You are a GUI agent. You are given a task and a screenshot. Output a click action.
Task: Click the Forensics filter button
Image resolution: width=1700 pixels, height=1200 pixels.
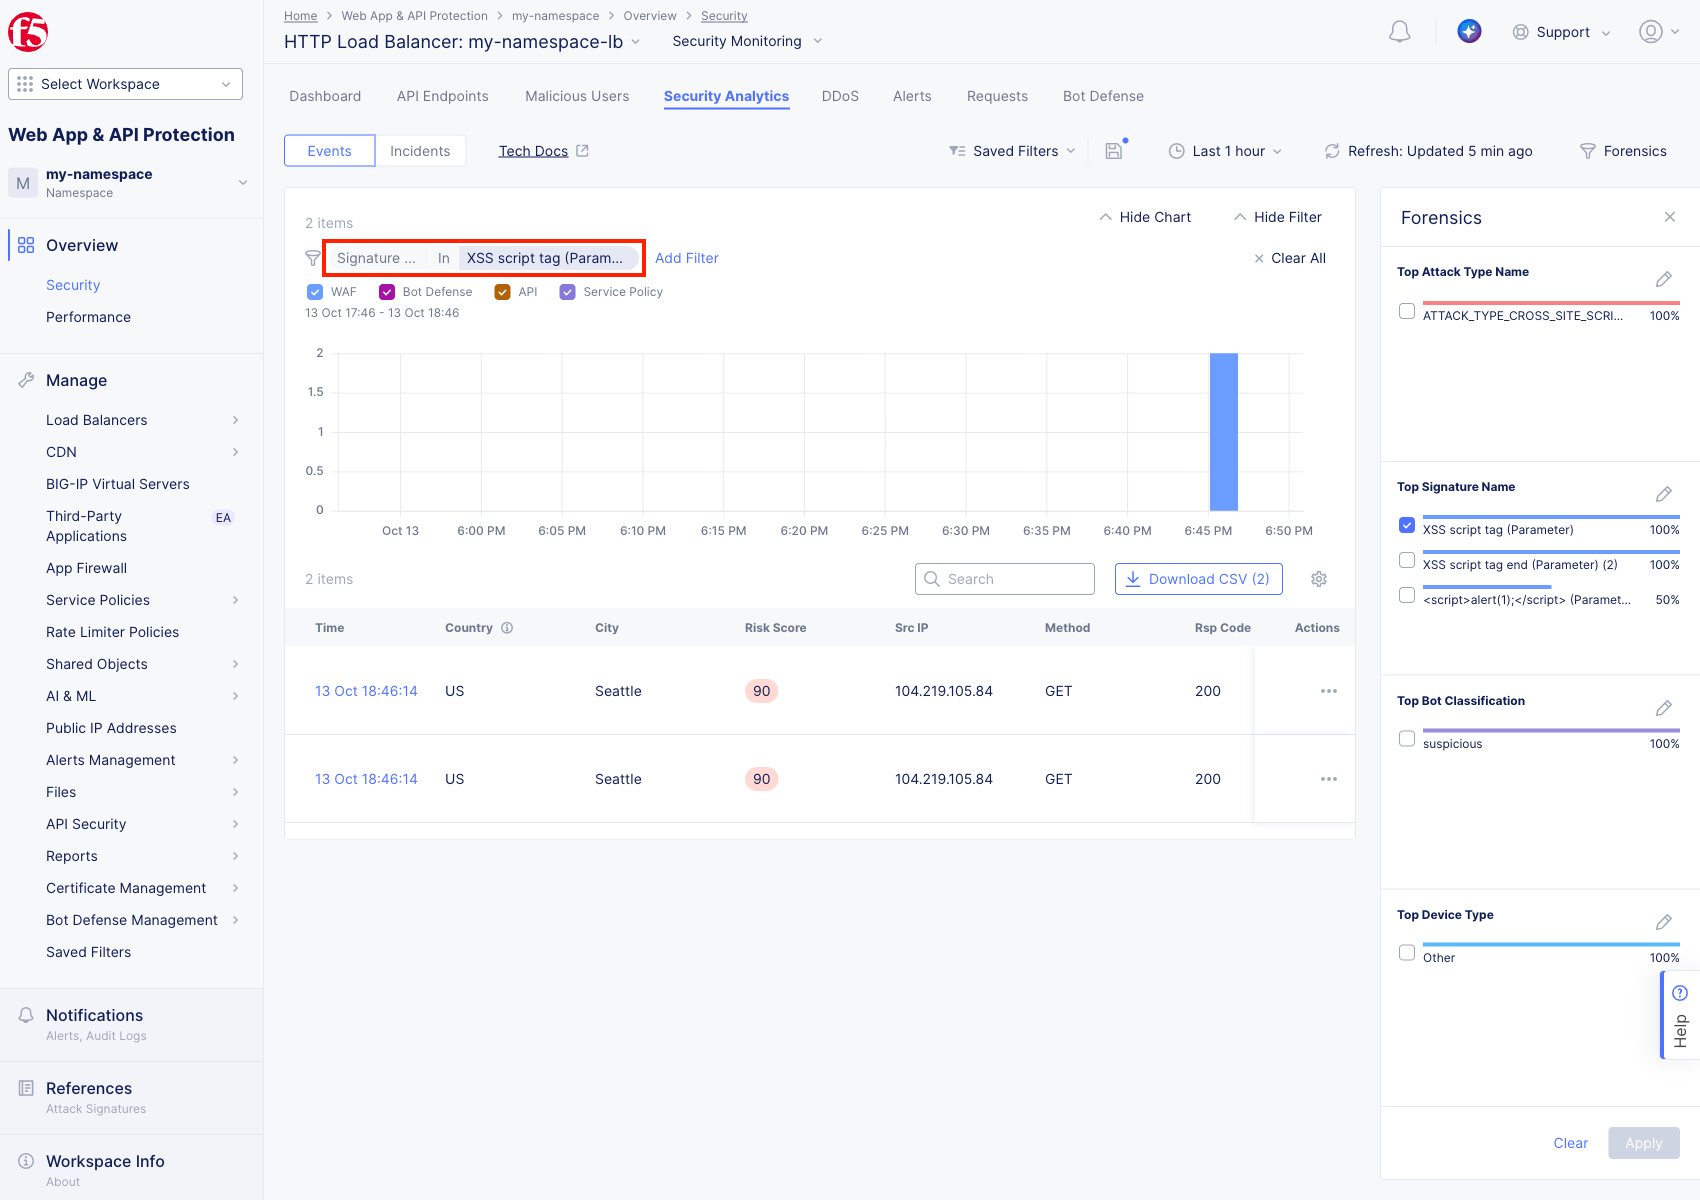pyautogui.click(x=1622, y=151)
